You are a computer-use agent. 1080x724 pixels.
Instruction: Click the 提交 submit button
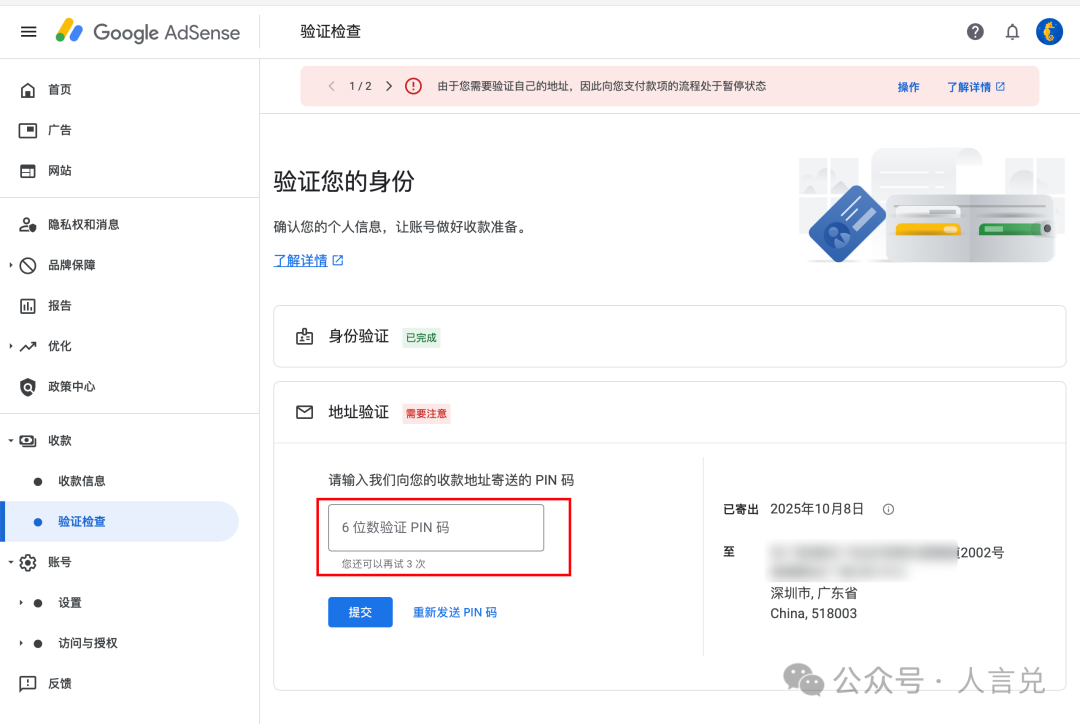[360, 612]
